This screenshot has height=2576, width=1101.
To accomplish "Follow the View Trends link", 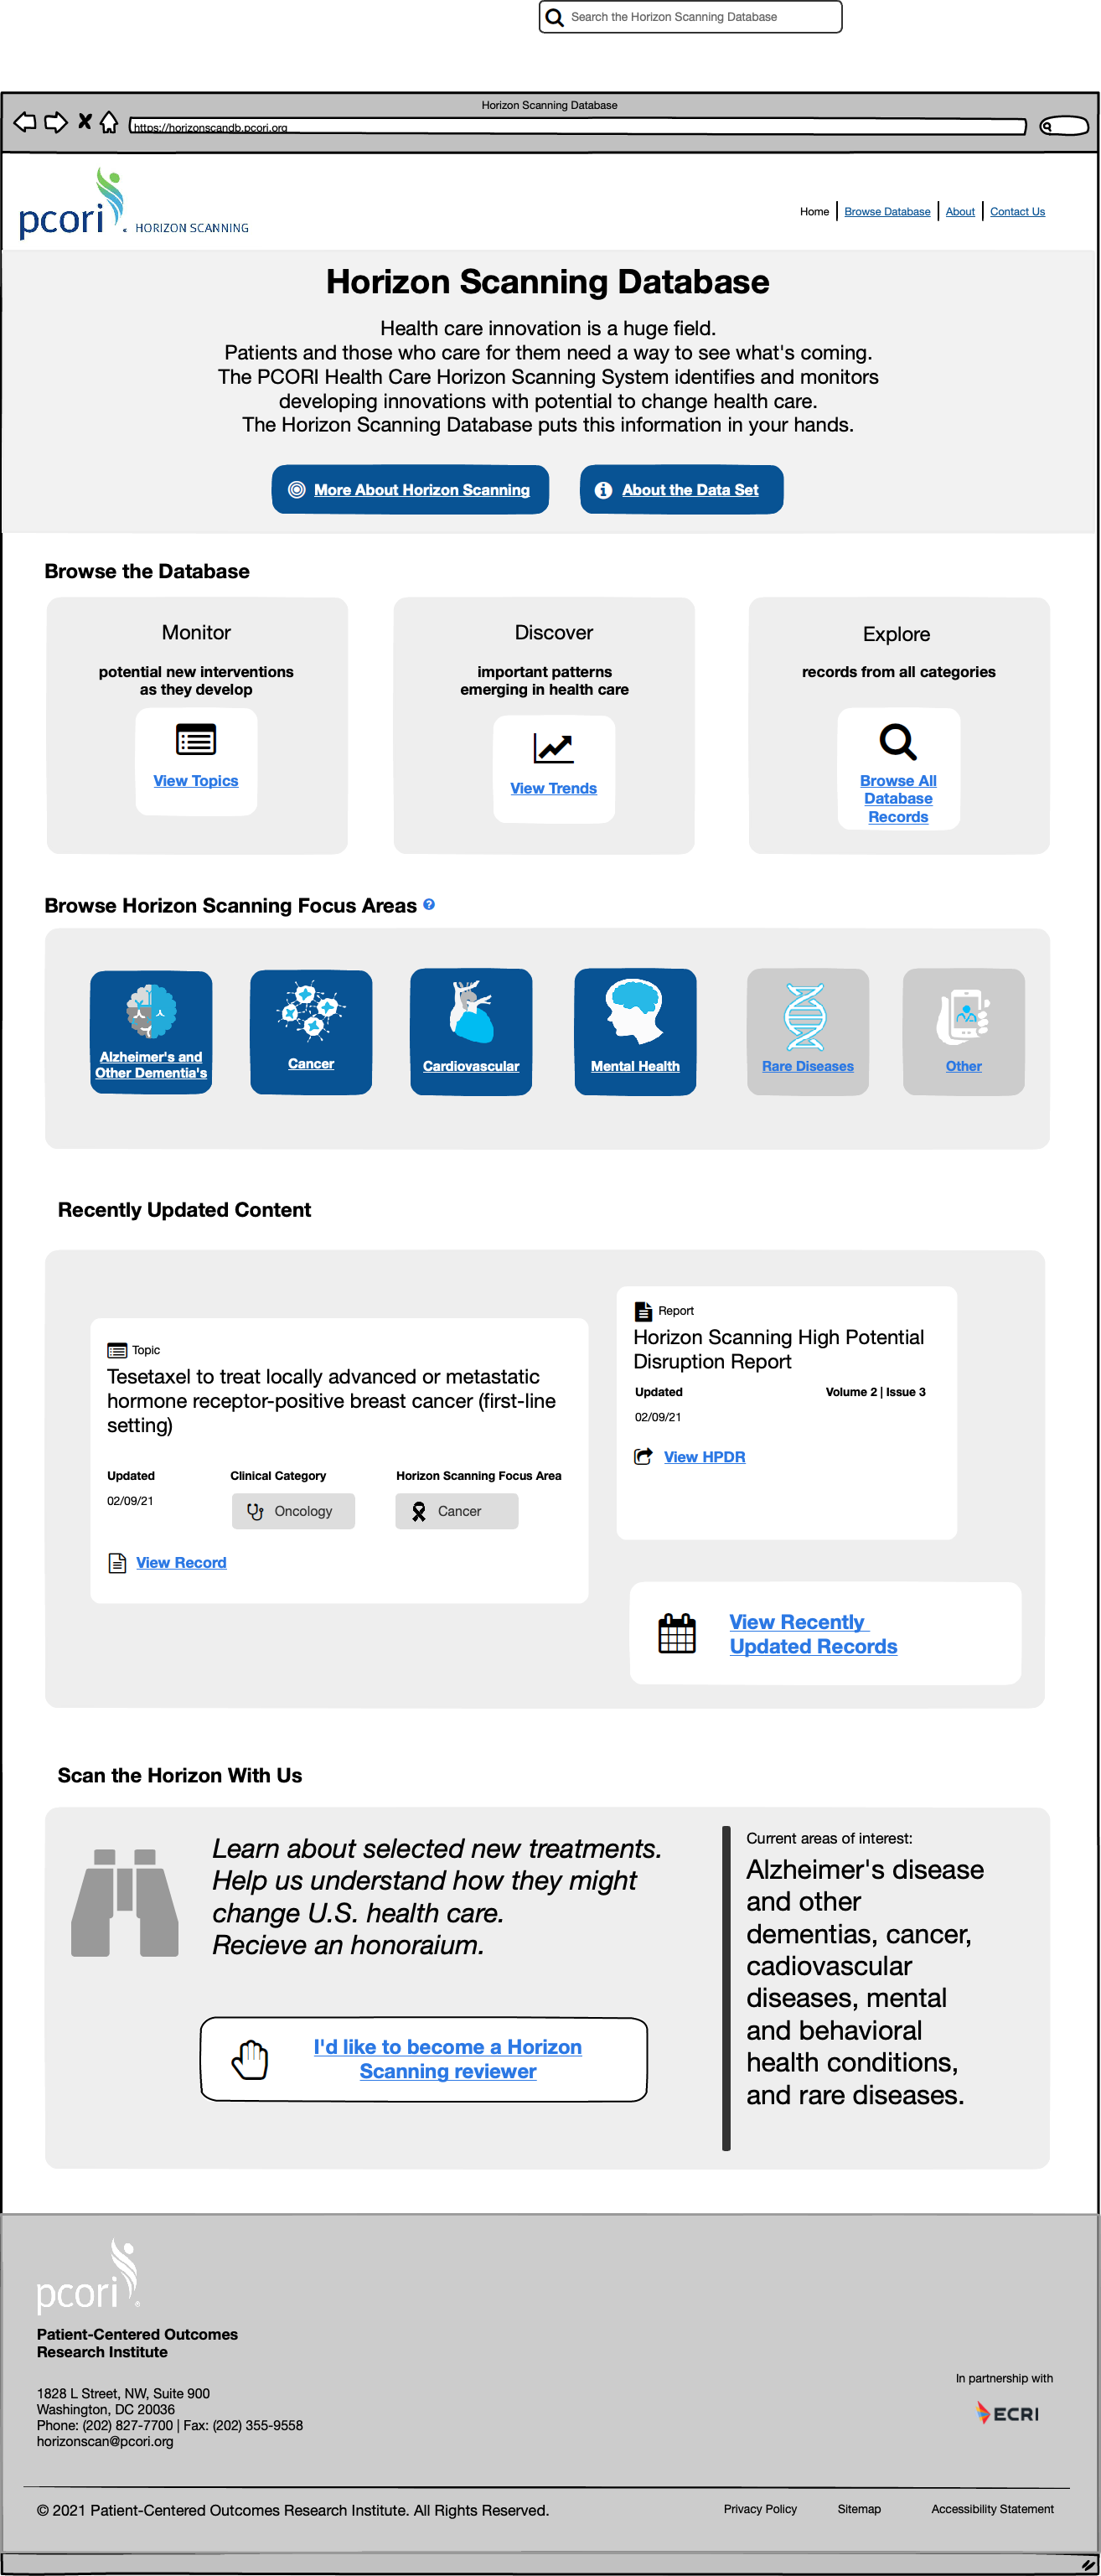I will point(553,788).
